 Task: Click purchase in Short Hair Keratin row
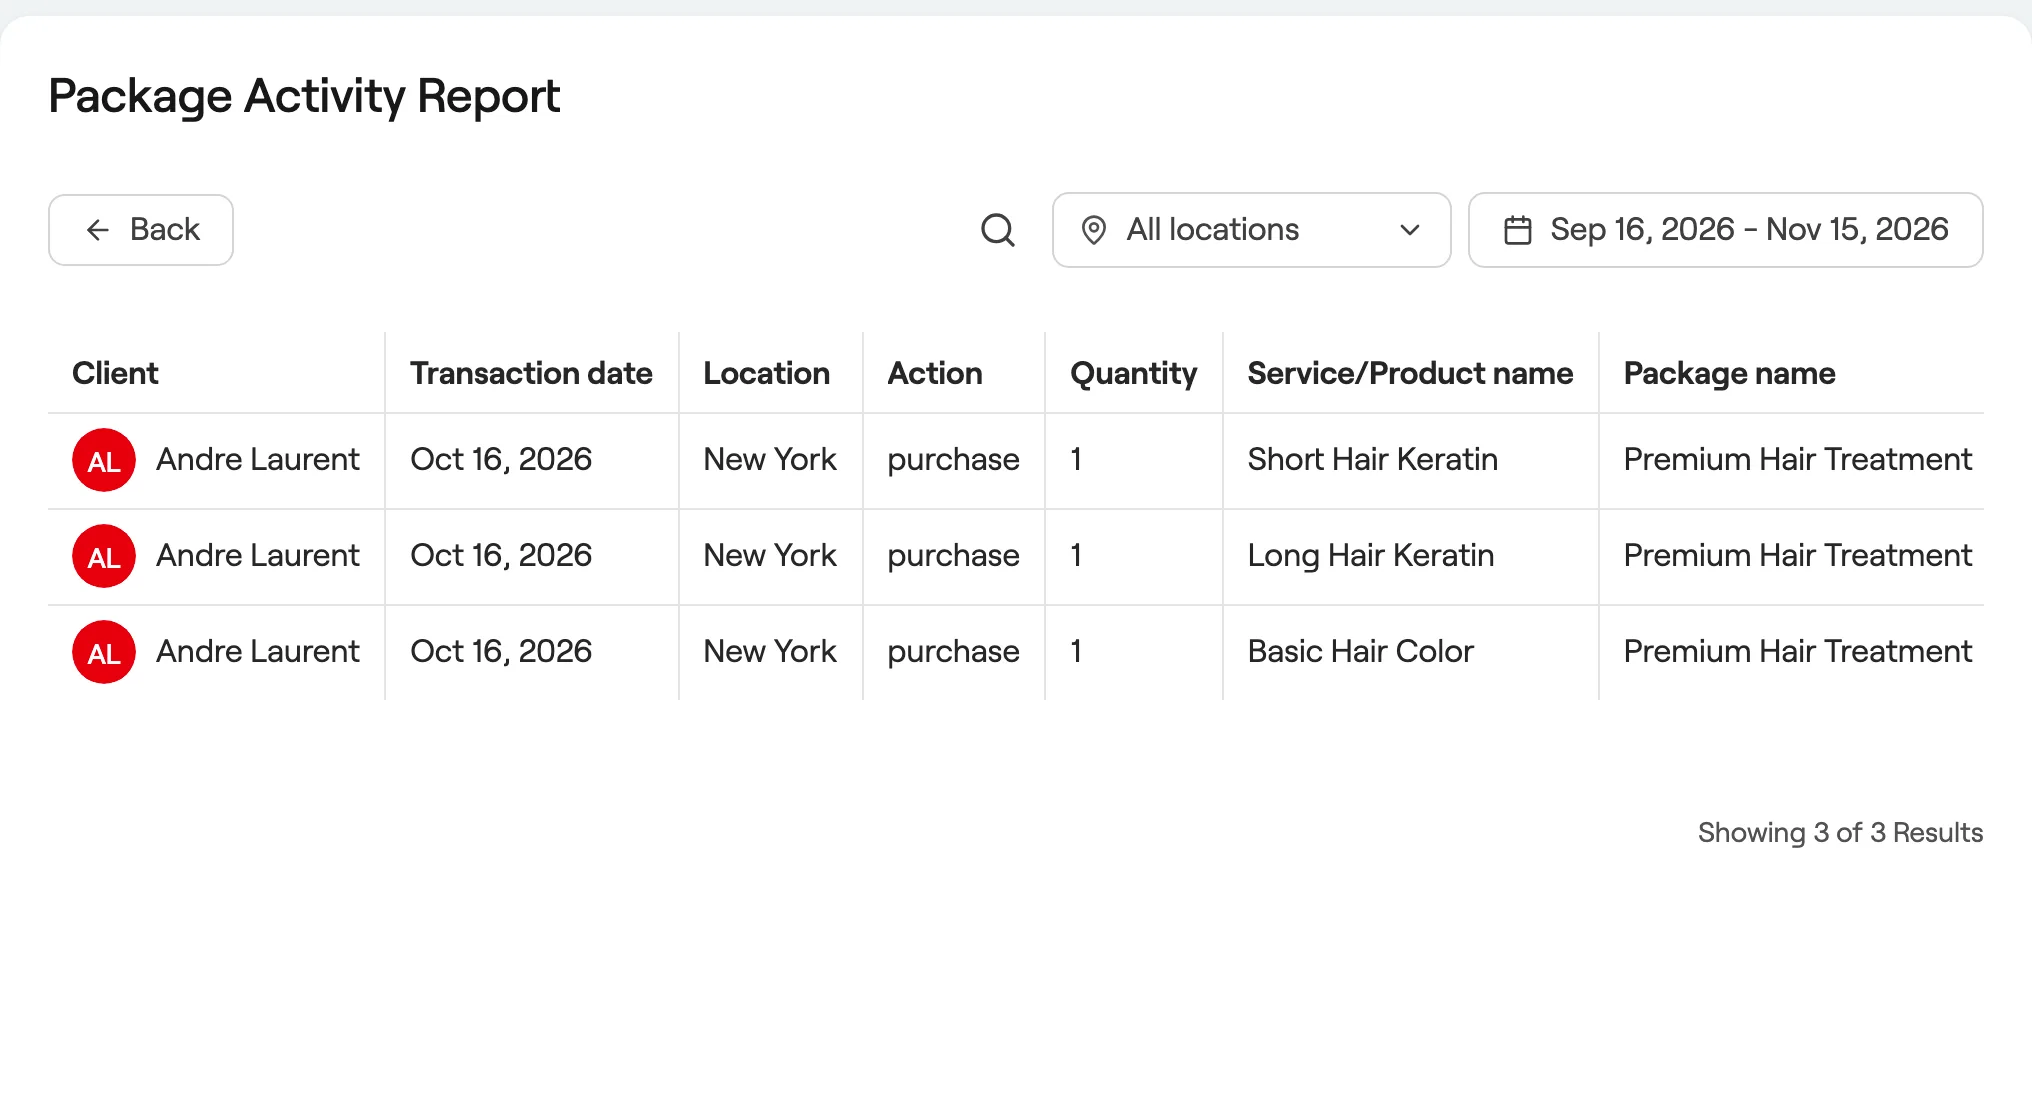(953, 460)
